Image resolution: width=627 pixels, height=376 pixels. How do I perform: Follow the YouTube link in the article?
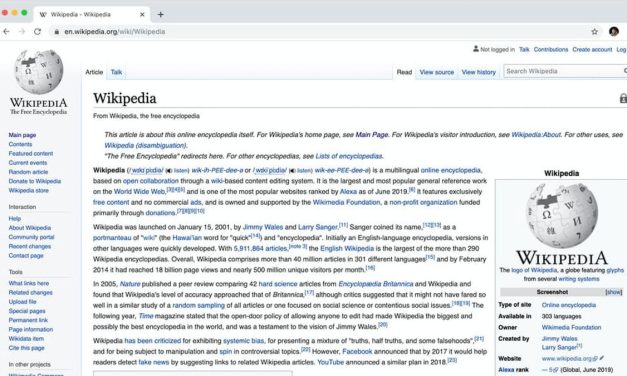[x=330, y=362]
